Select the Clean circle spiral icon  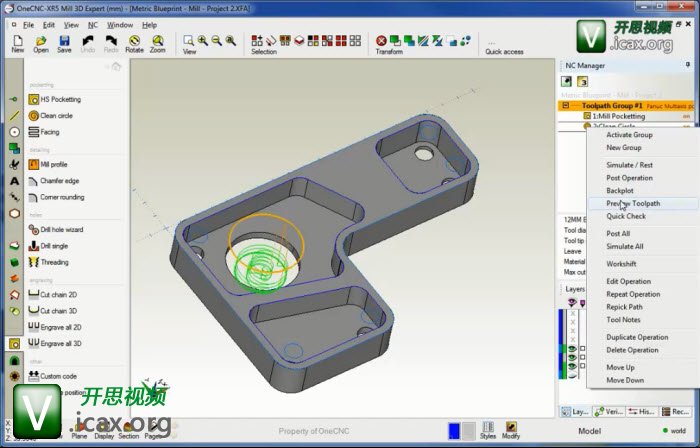[33, 116]
